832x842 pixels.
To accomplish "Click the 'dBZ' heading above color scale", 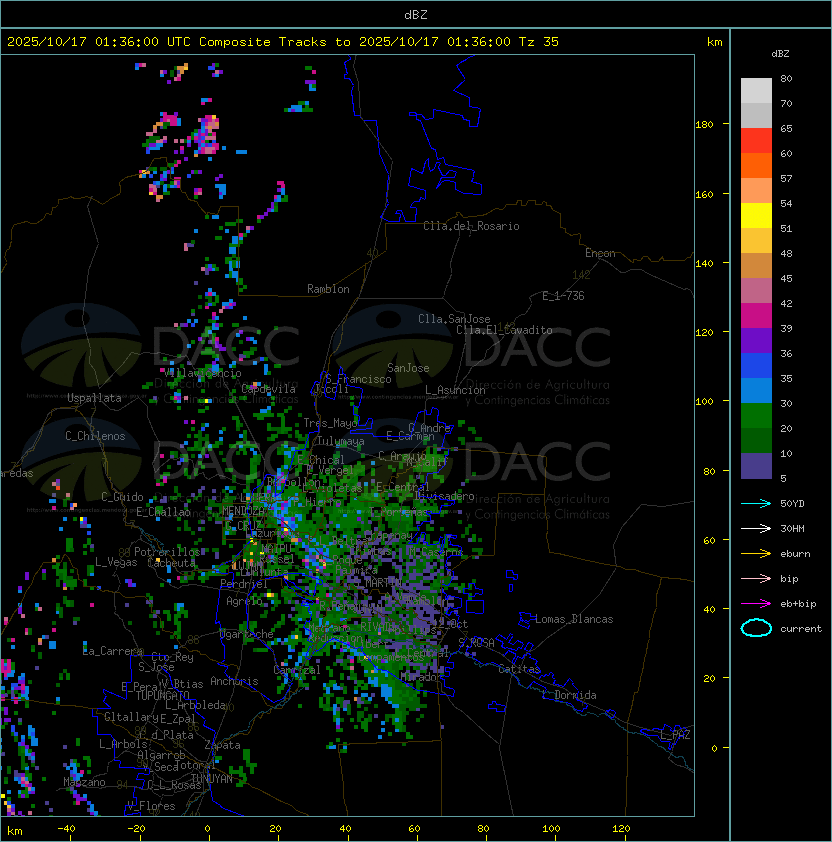I will pyautogui.click(x=780, y=54).
